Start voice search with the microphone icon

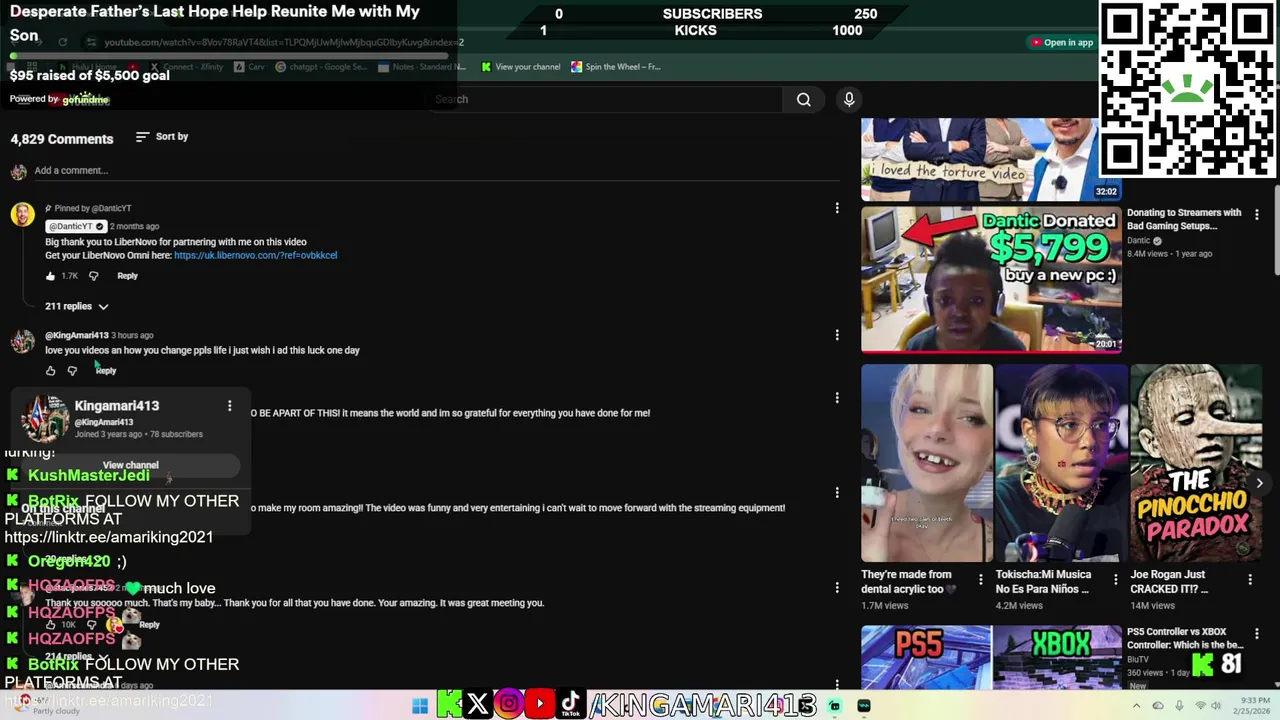[x=849, y=99]
